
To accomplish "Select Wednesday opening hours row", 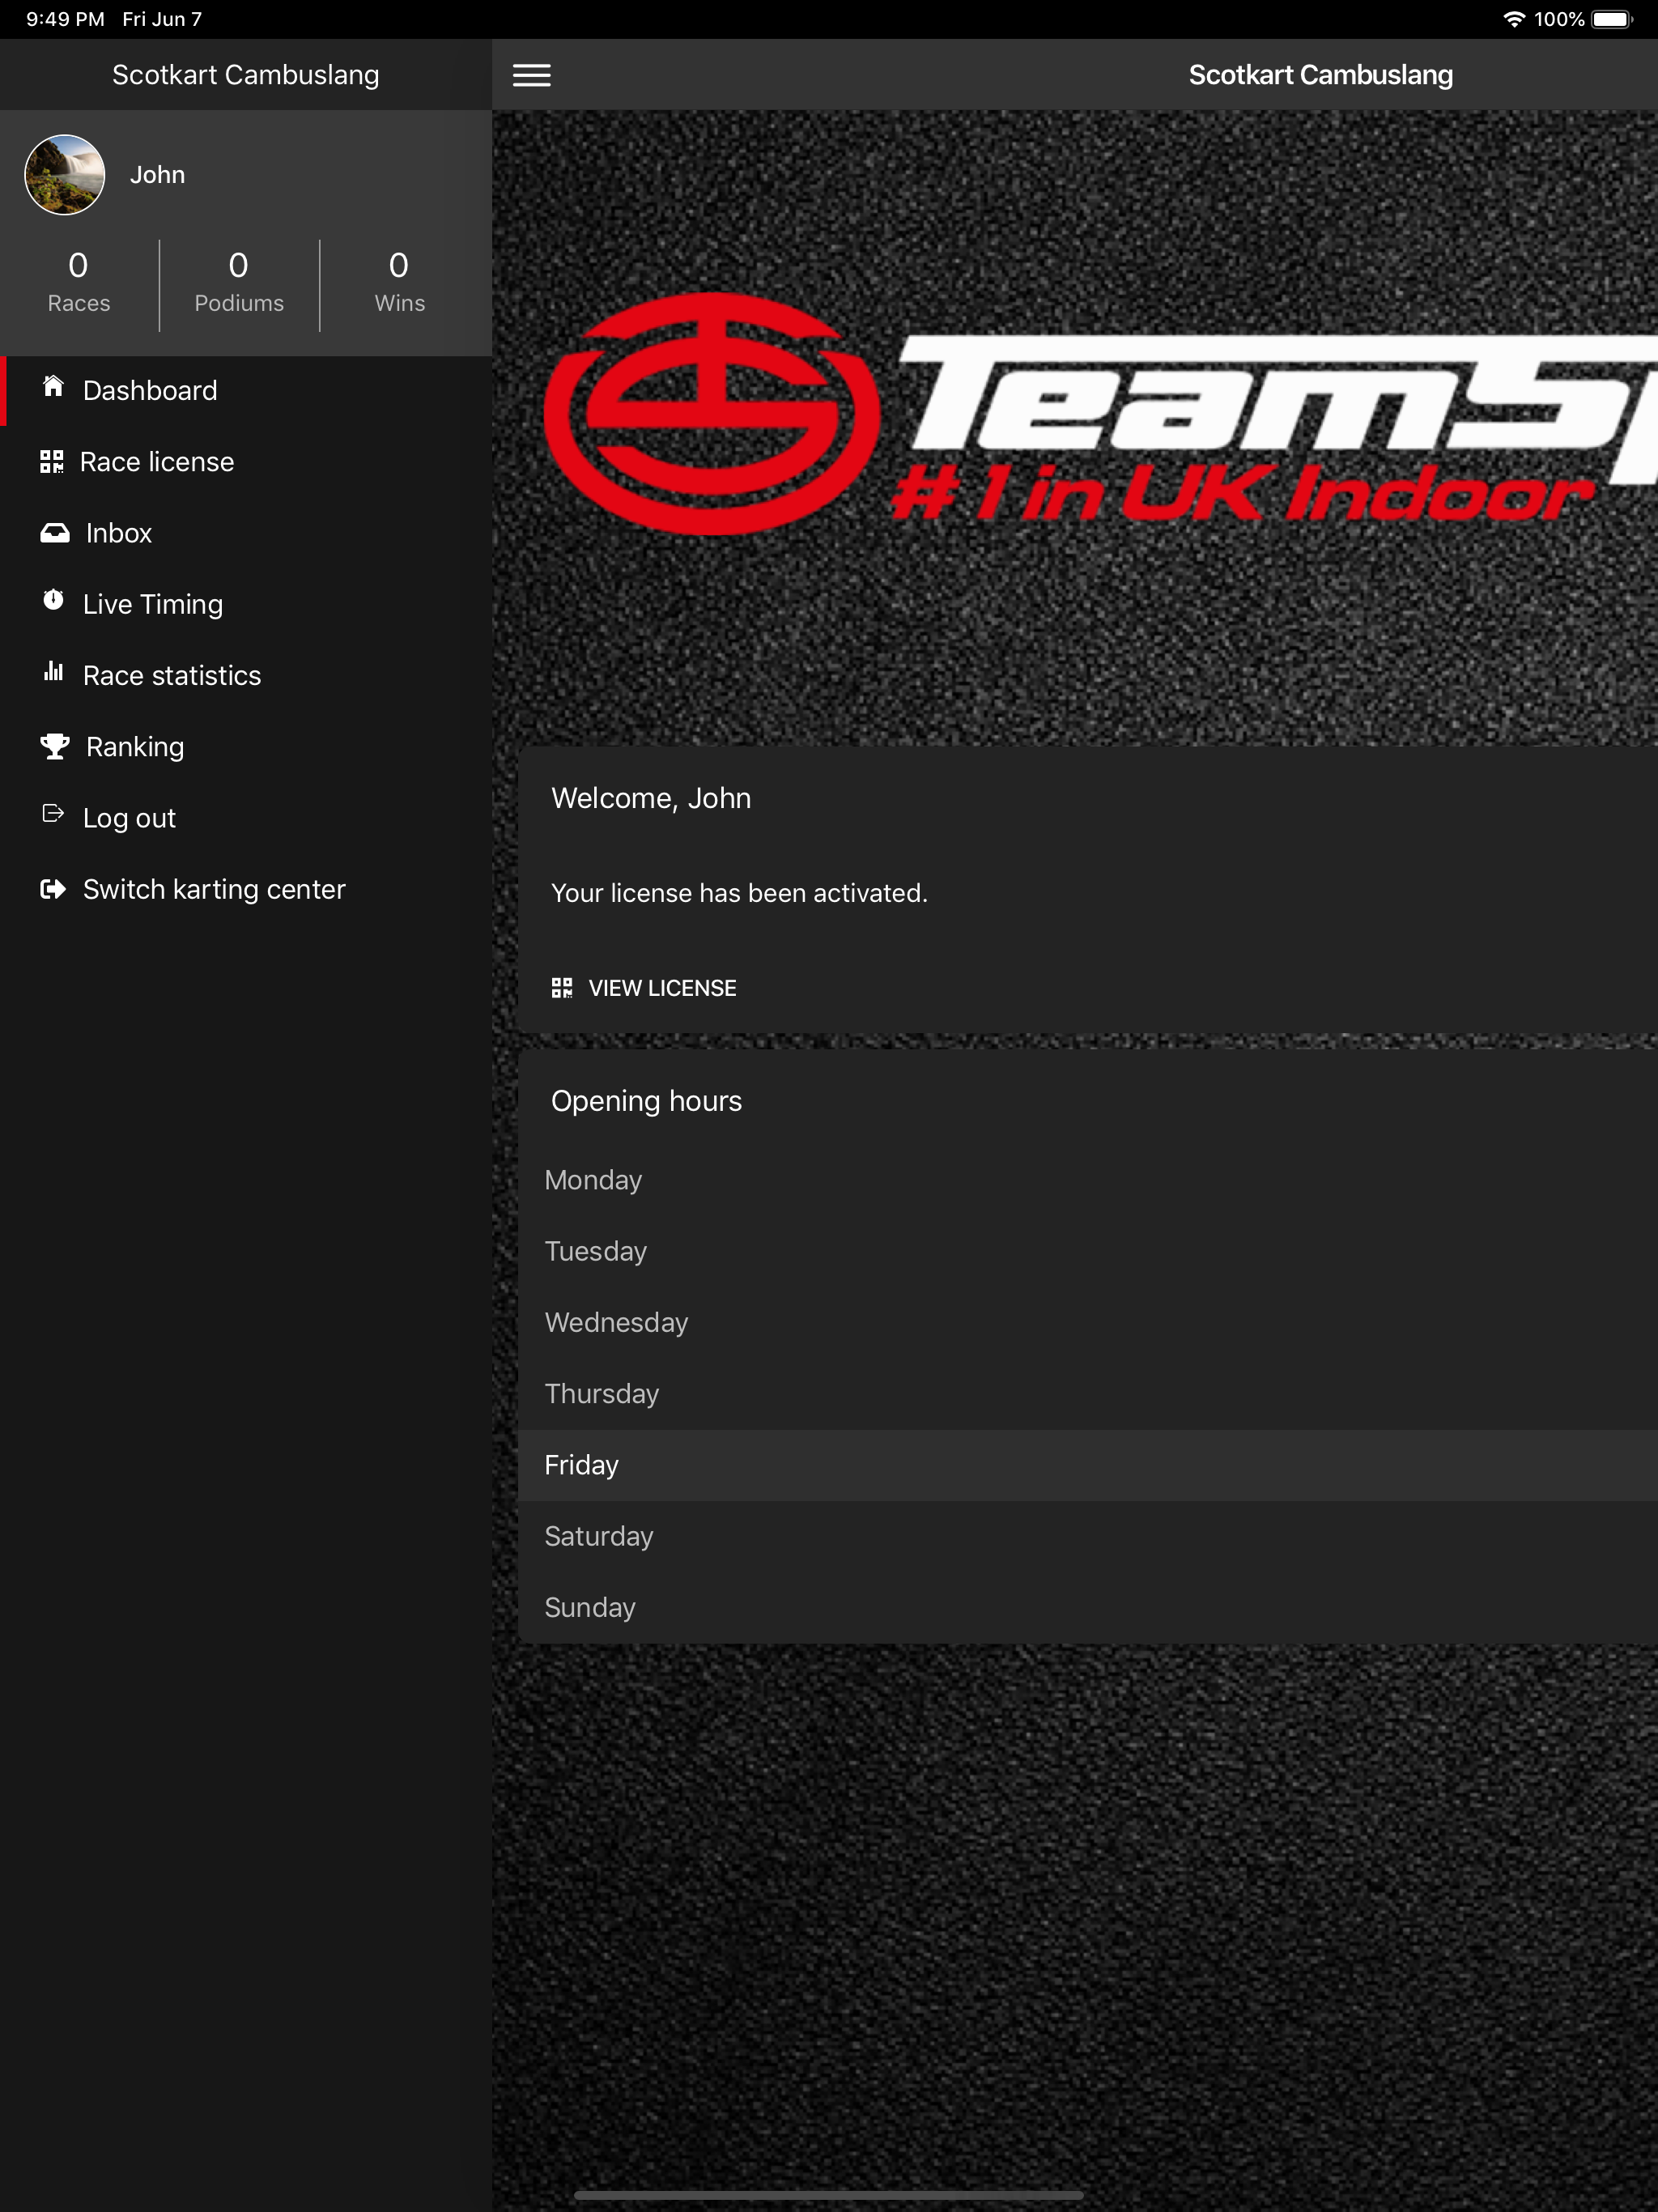I will (1088, 1322).
